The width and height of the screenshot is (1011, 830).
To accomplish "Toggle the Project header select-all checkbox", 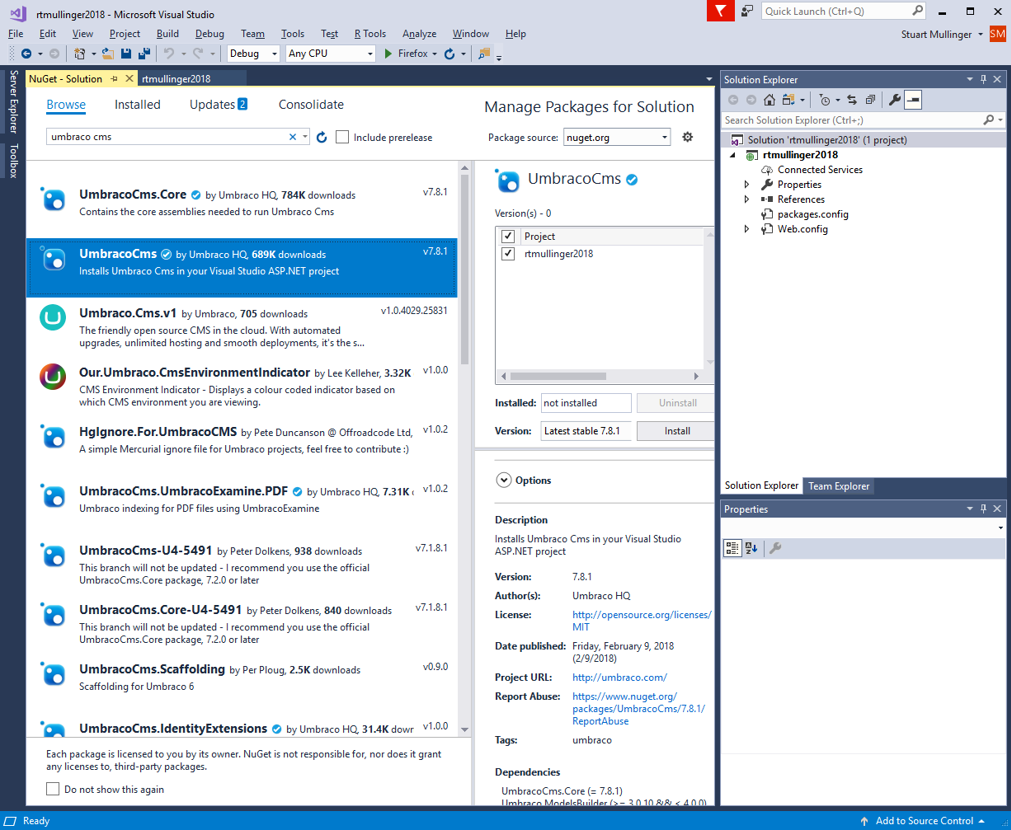I will [x=508, y=236].
